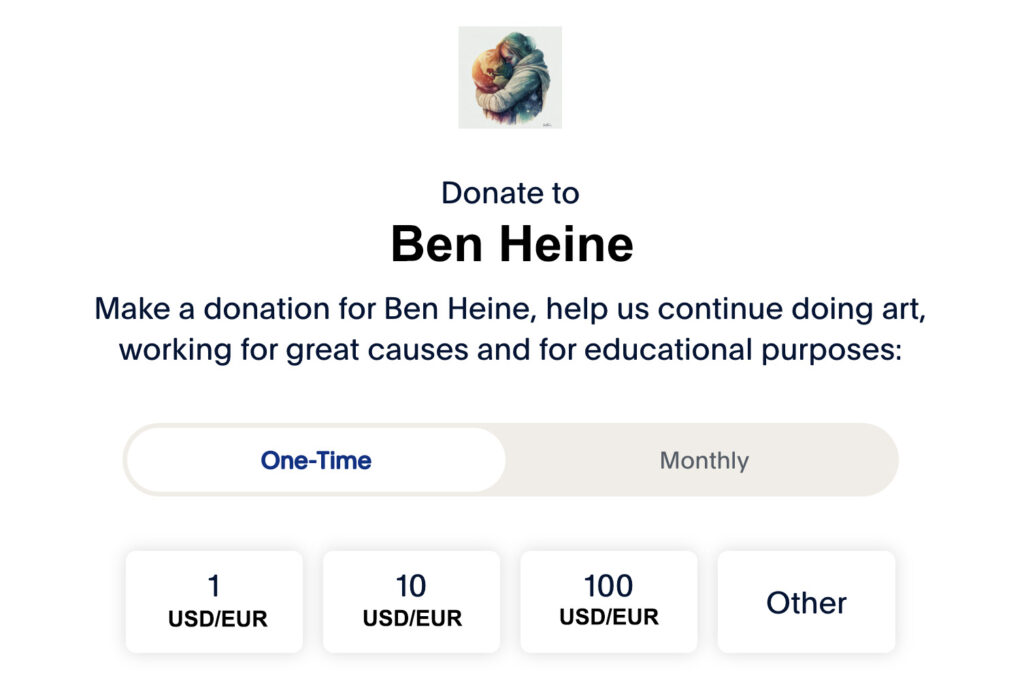1024x676 pixels.
Task: Select the 100 USD/EUR donation amount
Action: 608,602
